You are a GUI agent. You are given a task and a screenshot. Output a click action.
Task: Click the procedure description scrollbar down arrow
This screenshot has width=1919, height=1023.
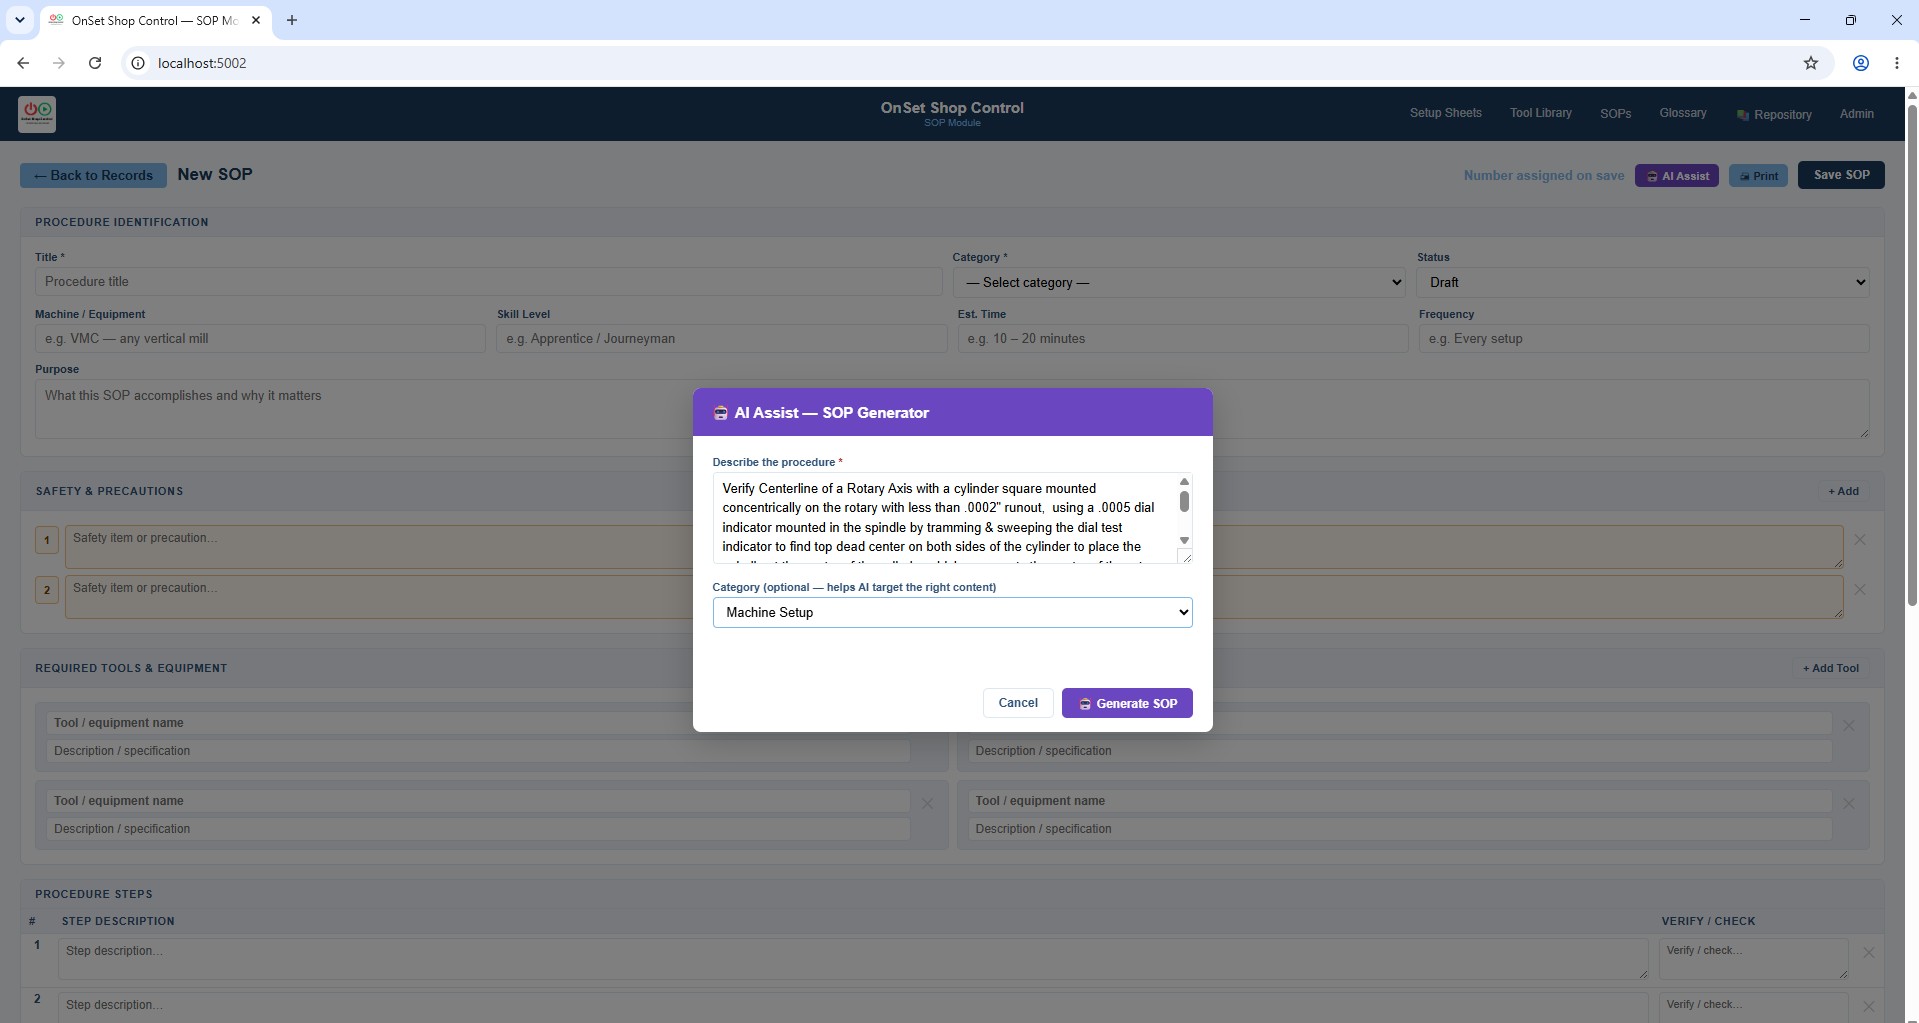(1184, 541)
